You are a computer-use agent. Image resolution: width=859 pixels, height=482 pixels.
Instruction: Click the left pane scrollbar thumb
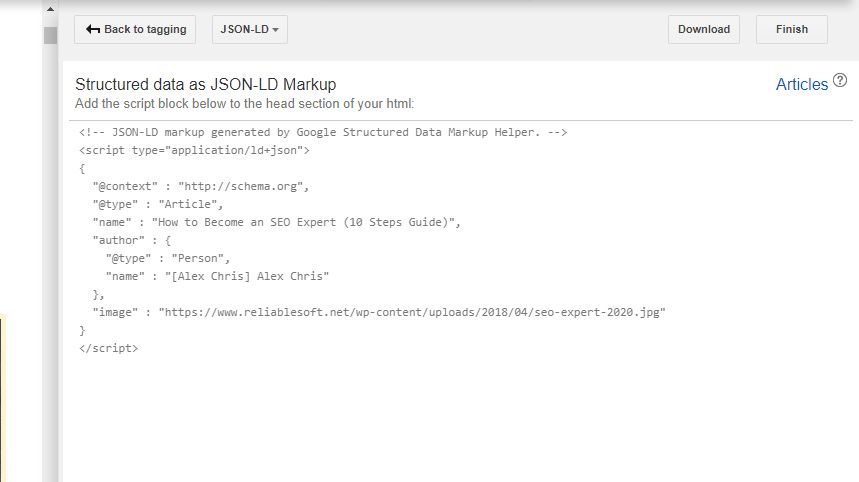pyautogui.click(x=50, y=36)
